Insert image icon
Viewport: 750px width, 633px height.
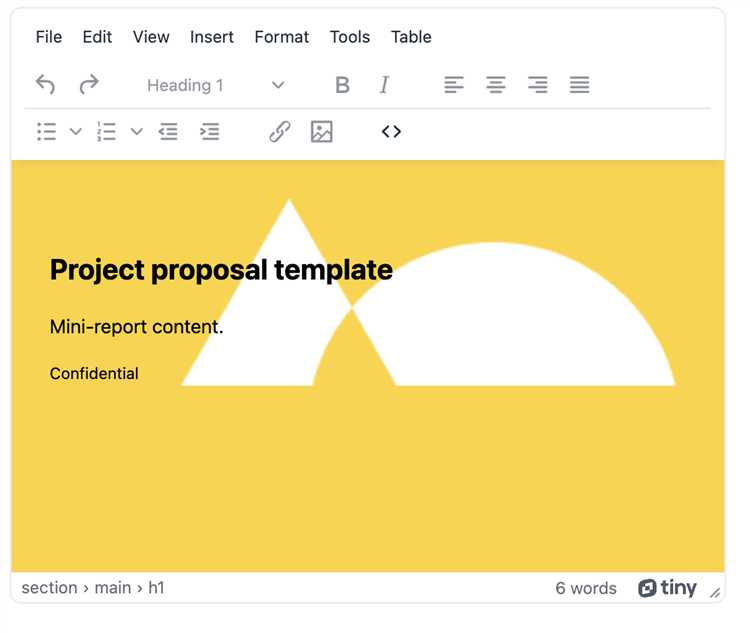(x=321, y=131)
